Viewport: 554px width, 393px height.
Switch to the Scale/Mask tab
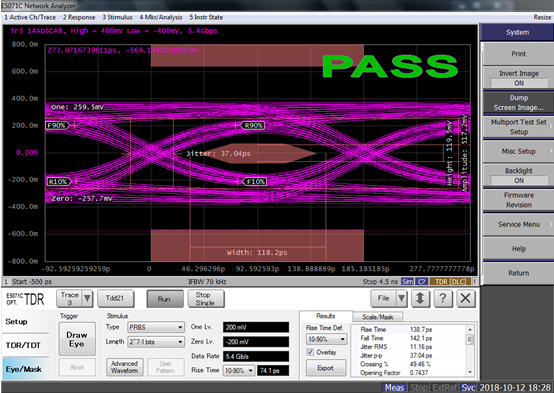pyautogui.click(x=378, y=317)
